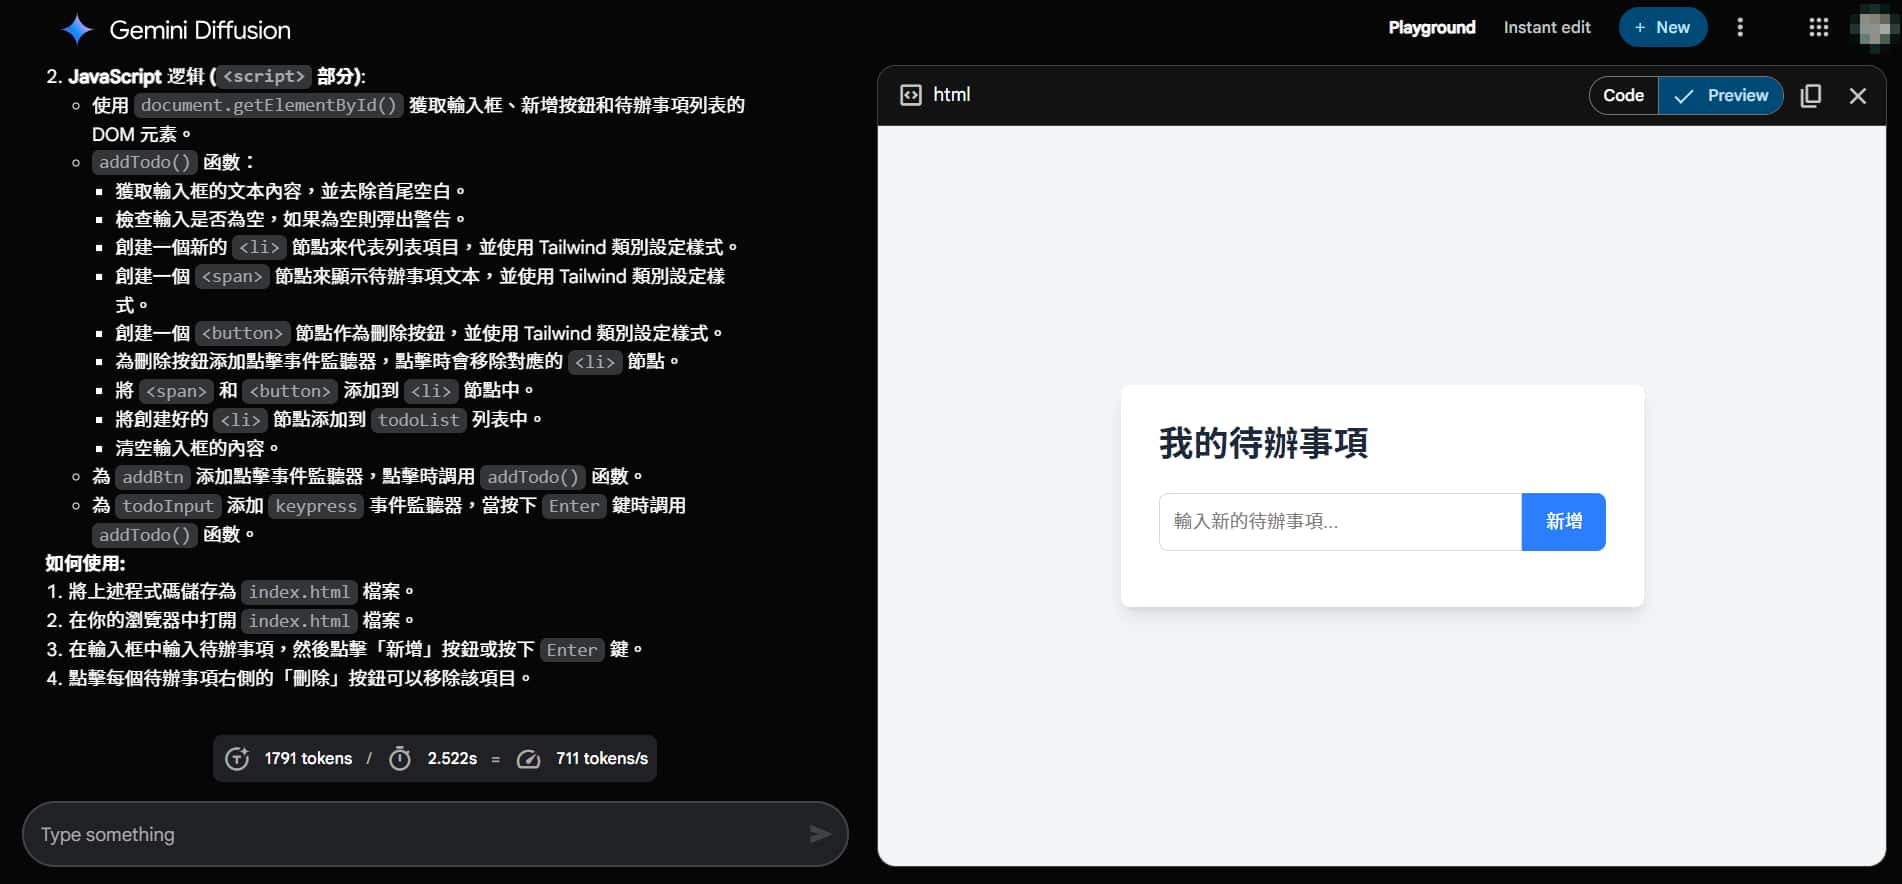Click the document.getElementById() code snippet

[x=269, y=105]
